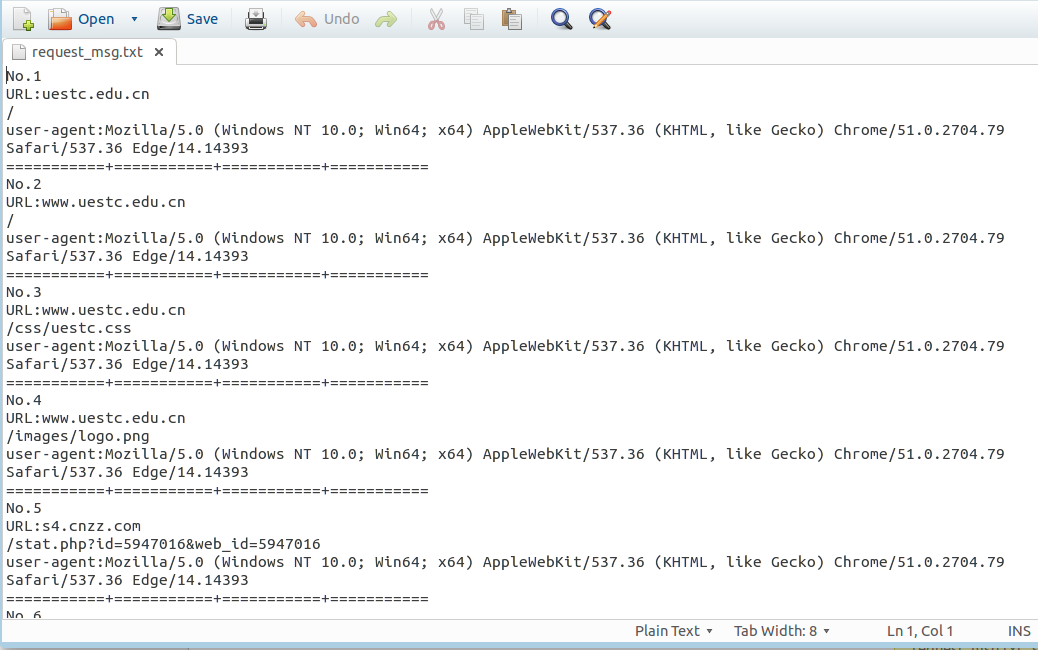Open Find with the magnifier icon
This screenshot has height=650, width=1038.
(561, 19)
